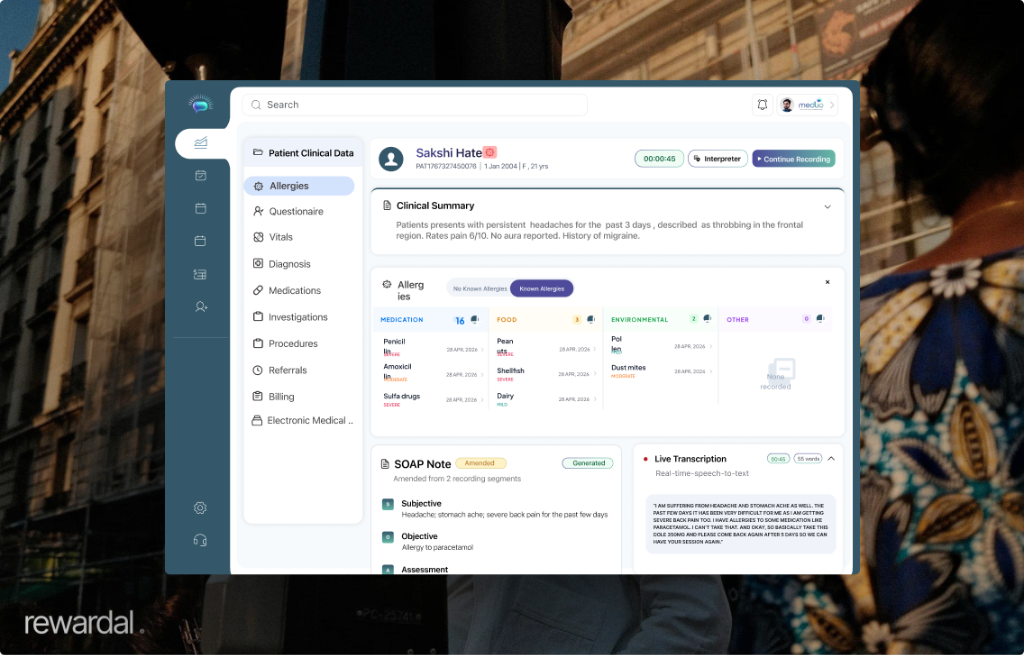The image size is (1024, 655).
Task: Expand the Dairy allergy entry chevron
Action: (595, 399)
